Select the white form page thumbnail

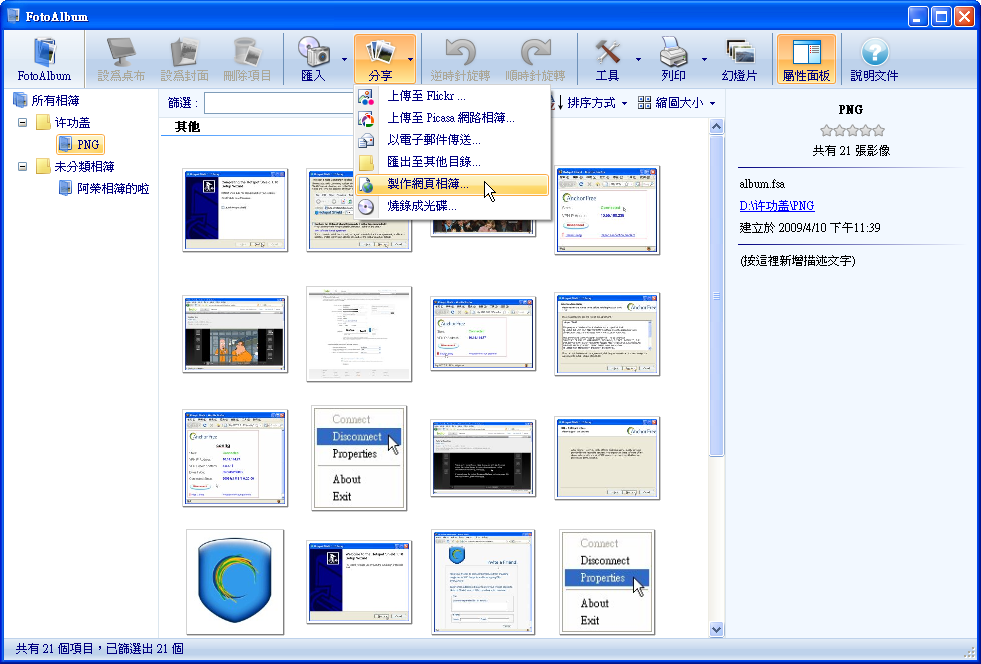coord(359,334)
